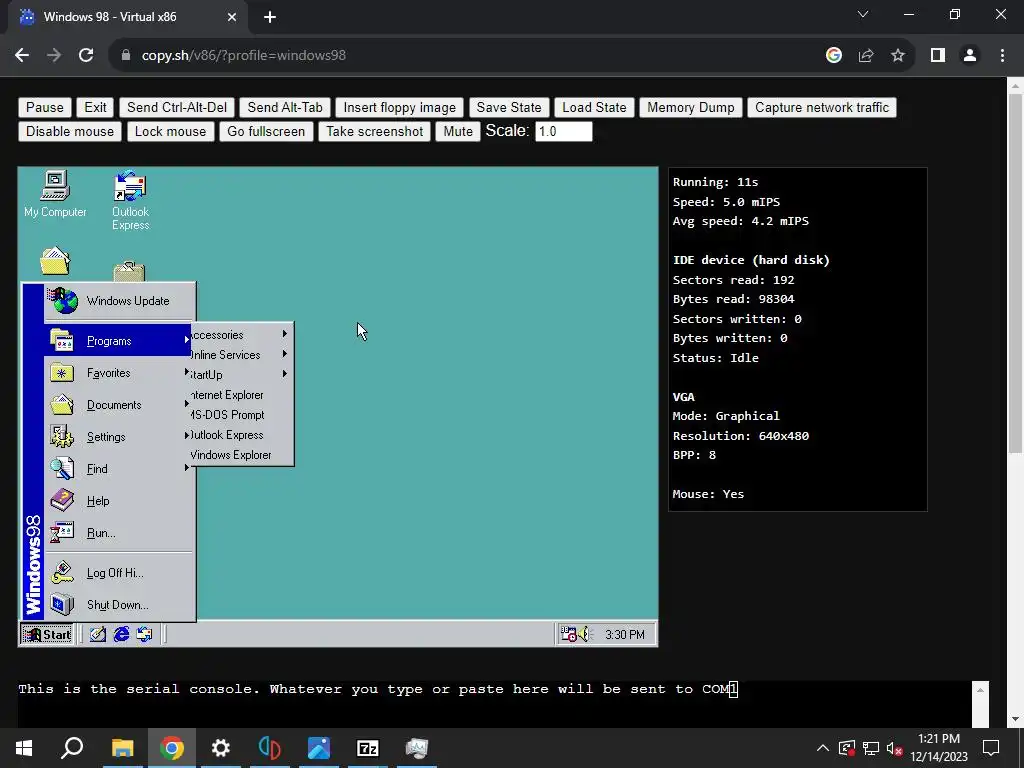Open Chrome three-dot menu

(1002, 56)
